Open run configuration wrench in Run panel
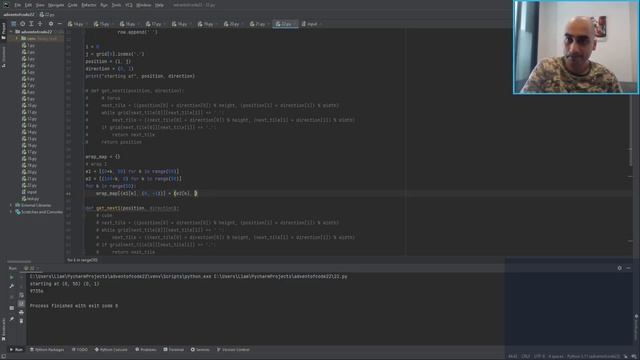 click(11, 286)
